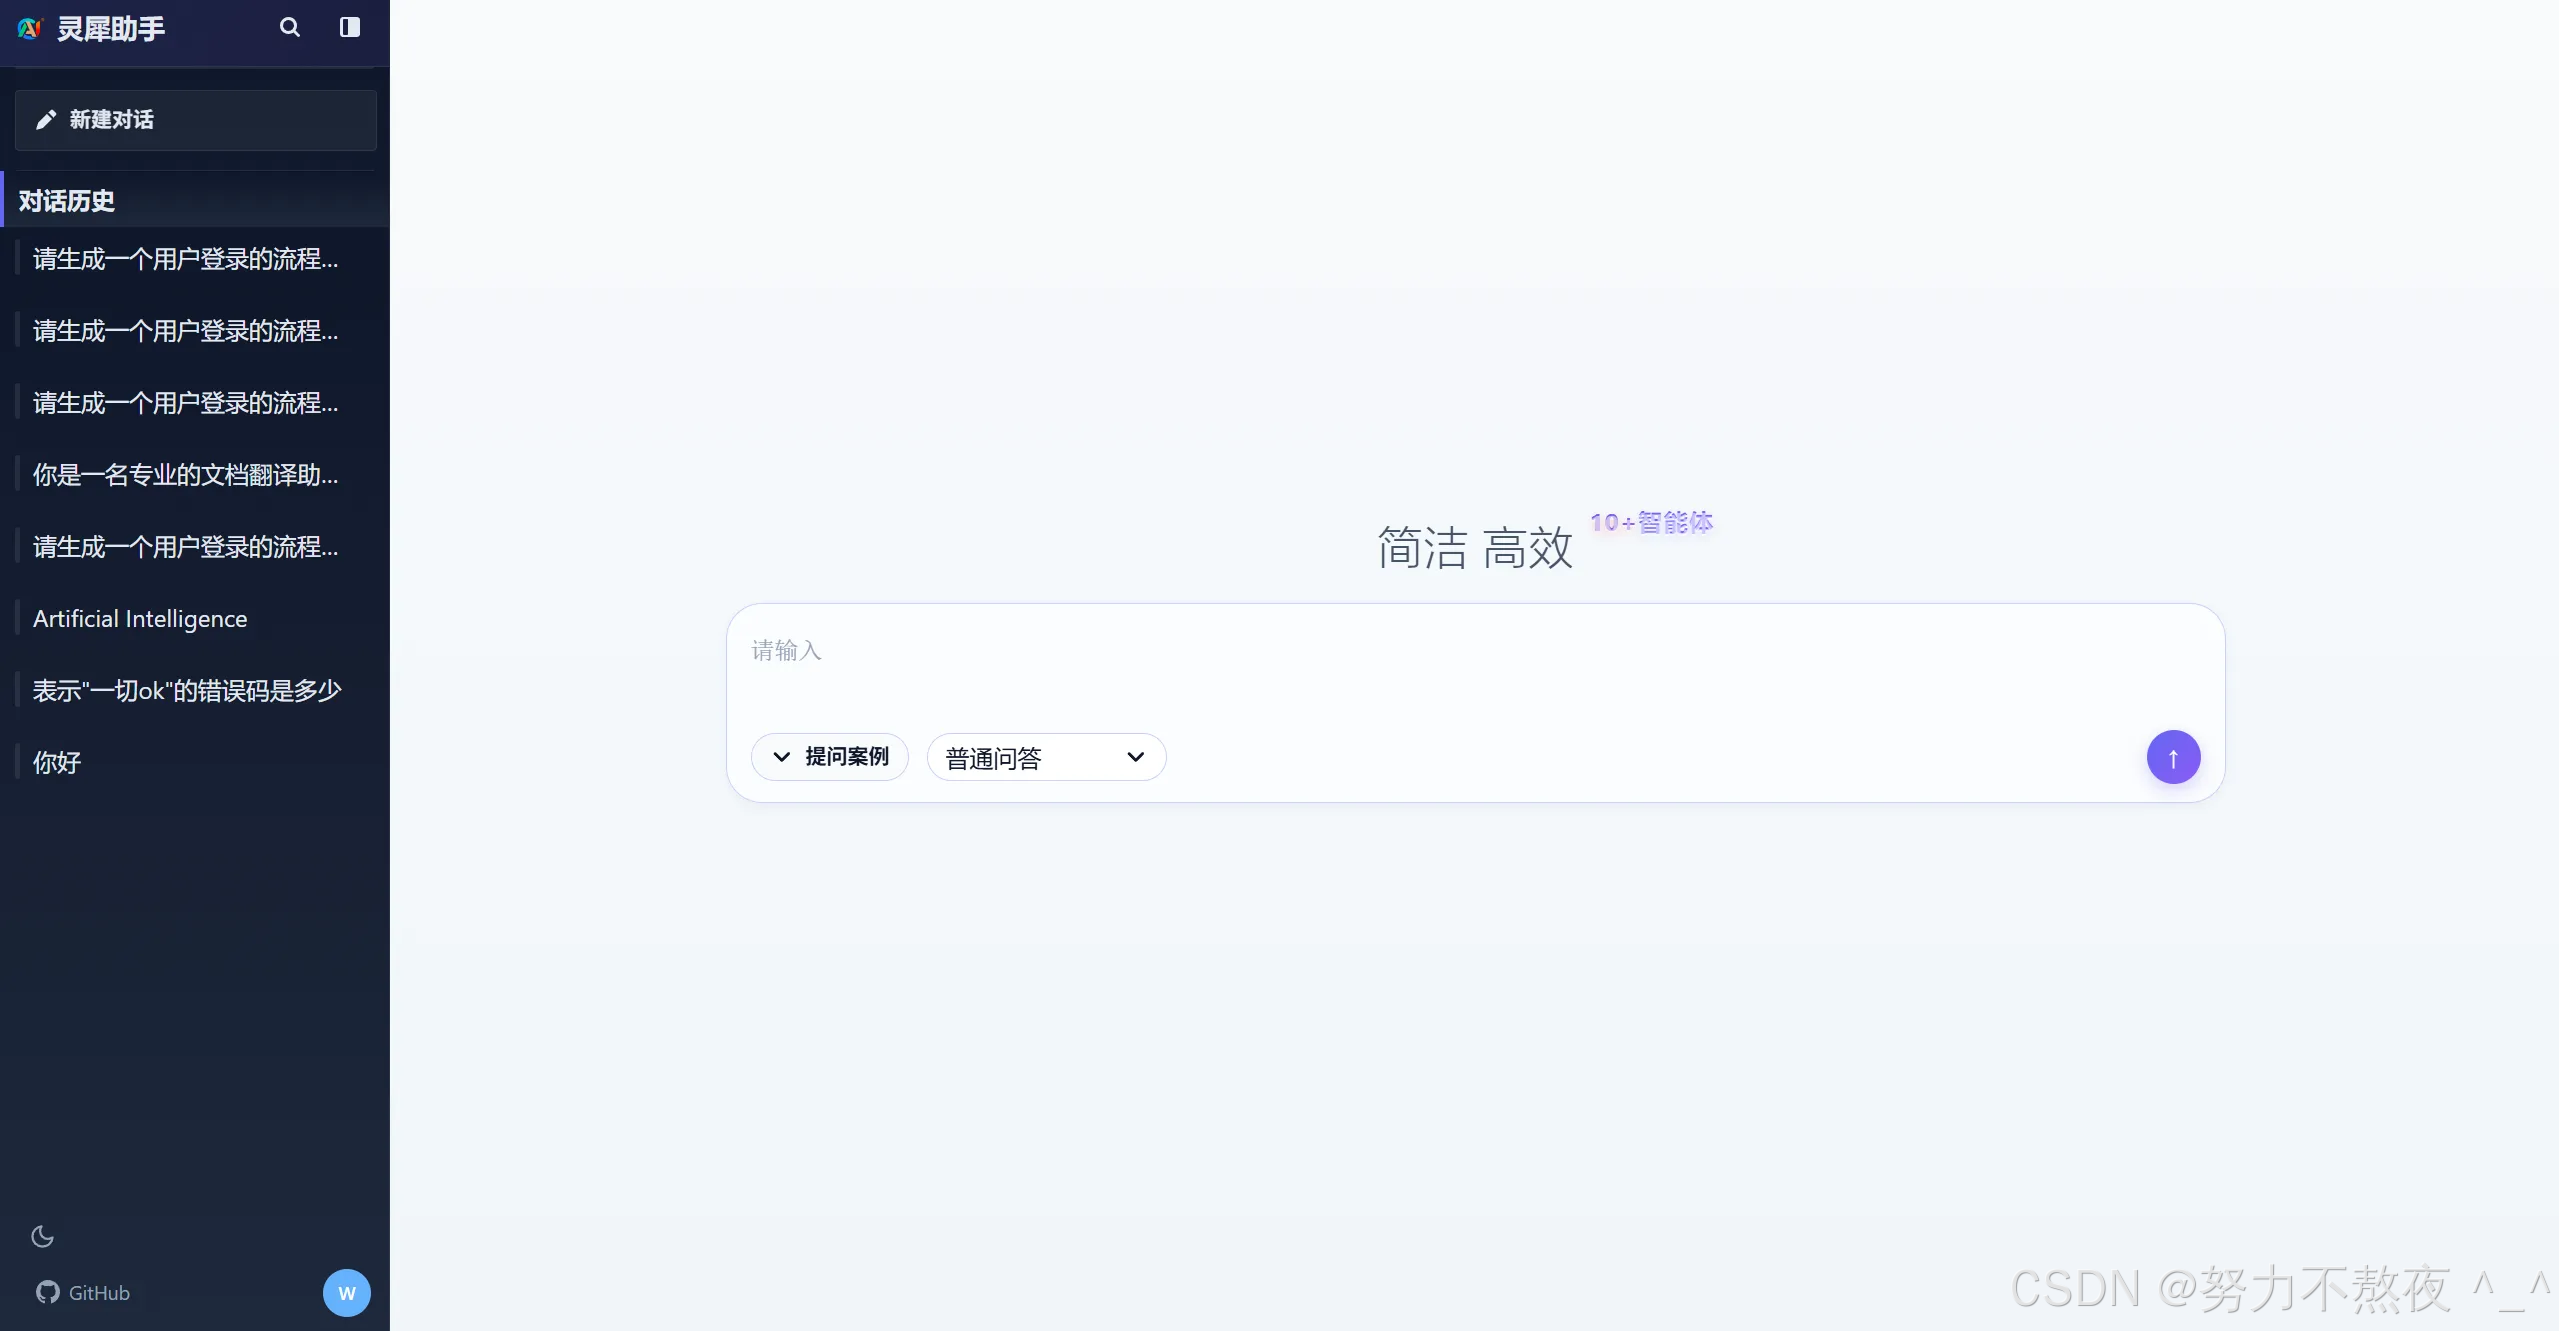
Task: Click the GitHub icon at bottom left
Action: (x=46, y=1292)
